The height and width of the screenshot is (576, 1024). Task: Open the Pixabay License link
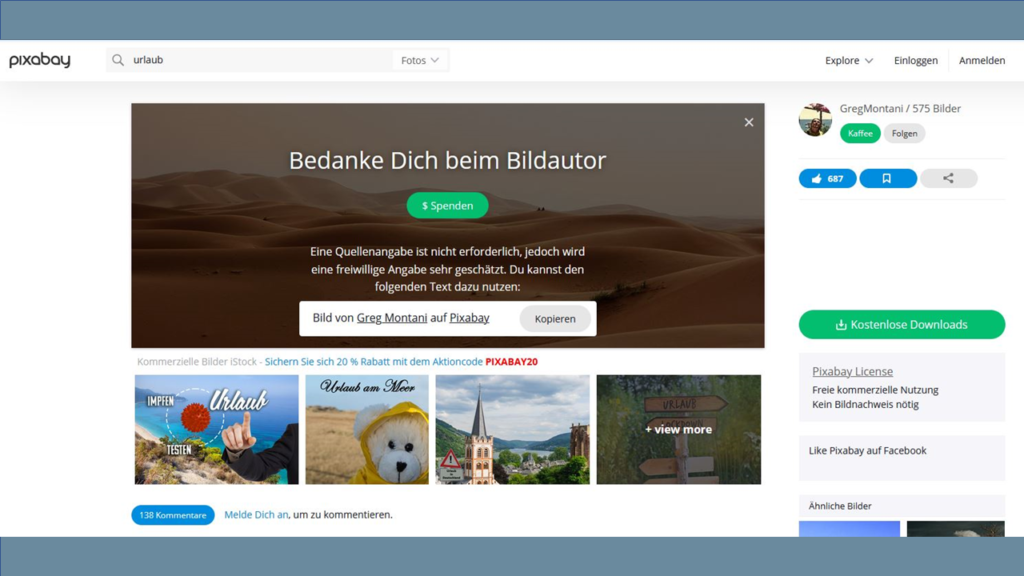(852, 371)
